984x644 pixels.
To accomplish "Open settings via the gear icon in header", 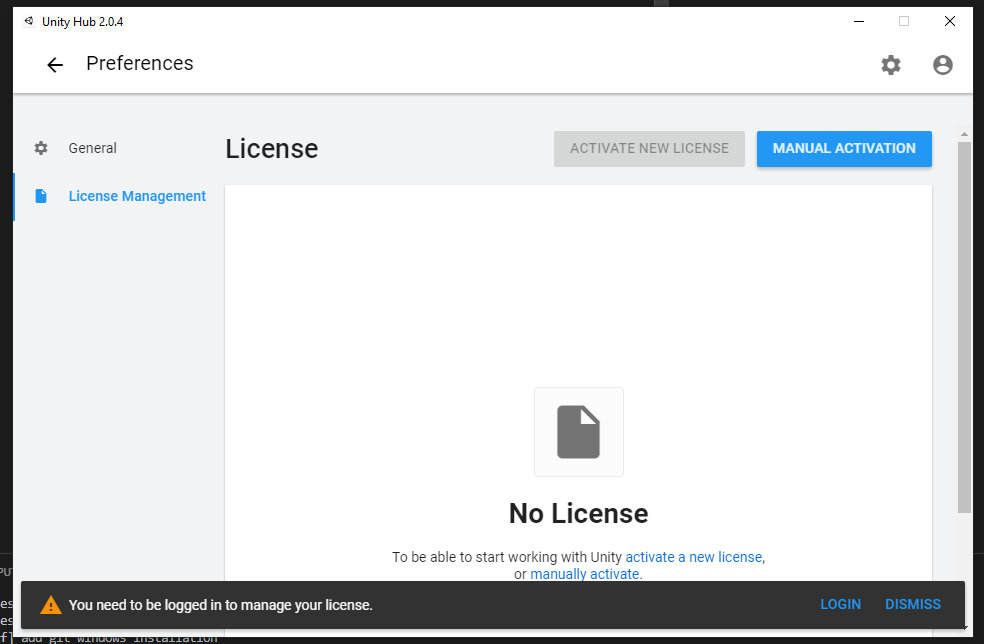I will pos(890,65).
